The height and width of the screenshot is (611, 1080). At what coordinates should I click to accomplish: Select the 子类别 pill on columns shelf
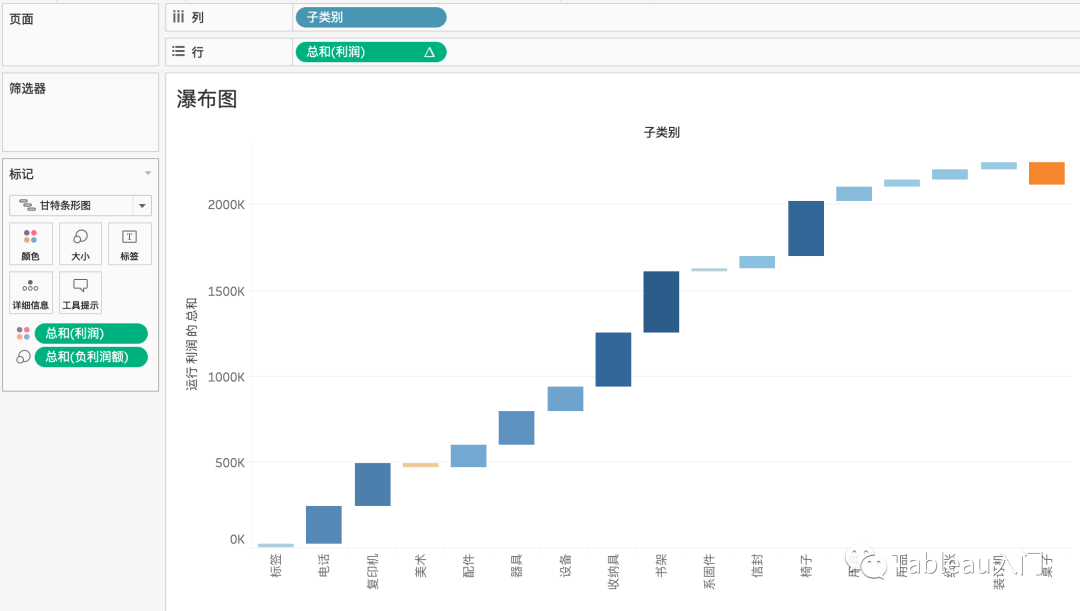[371, 17]
